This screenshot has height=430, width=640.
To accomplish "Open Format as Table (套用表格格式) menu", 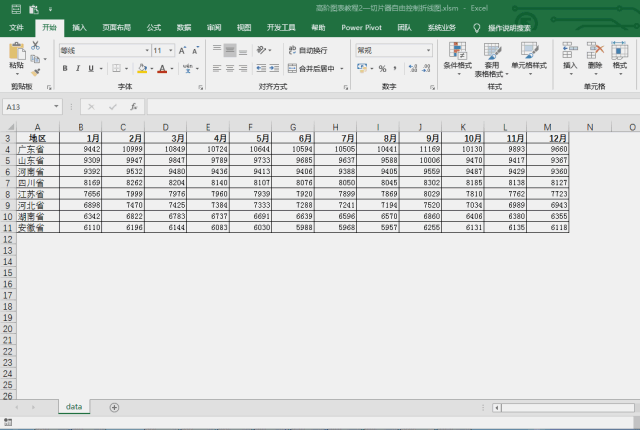I will pos(491,60).
